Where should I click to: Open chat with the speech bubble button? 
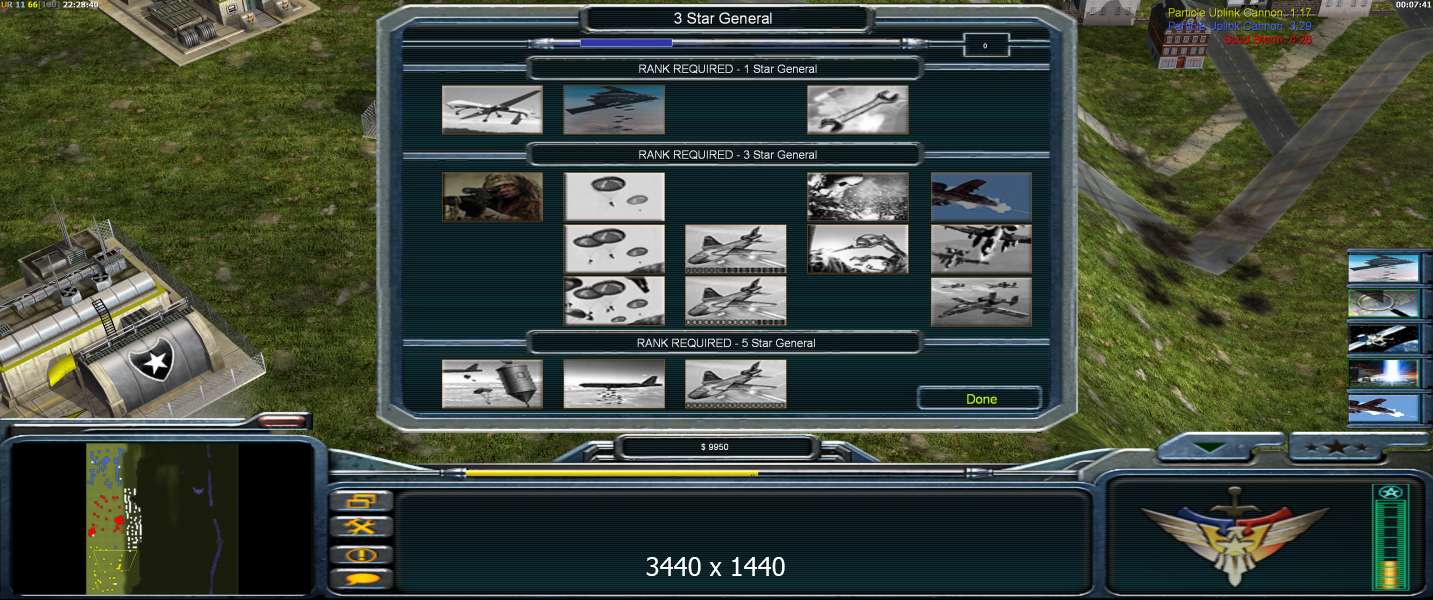point(361,579)
